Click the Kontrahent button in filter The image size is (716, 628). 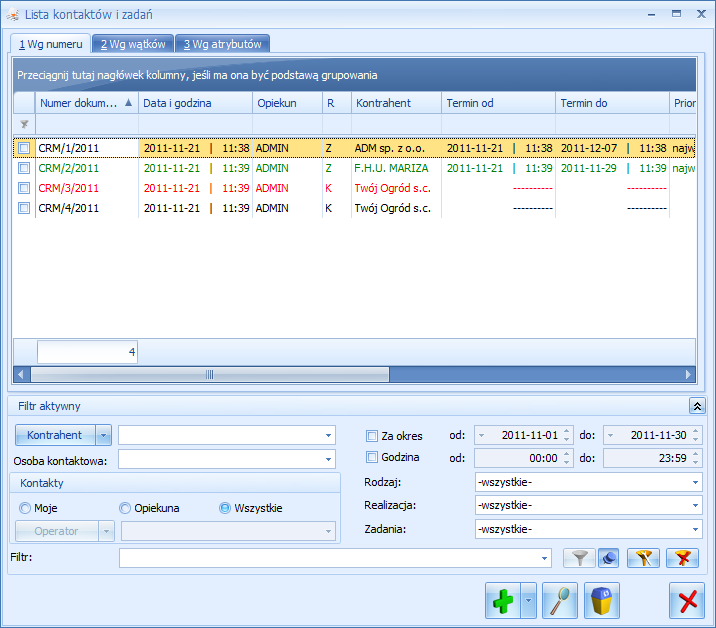pyautogui.click(x=55, y=435)
